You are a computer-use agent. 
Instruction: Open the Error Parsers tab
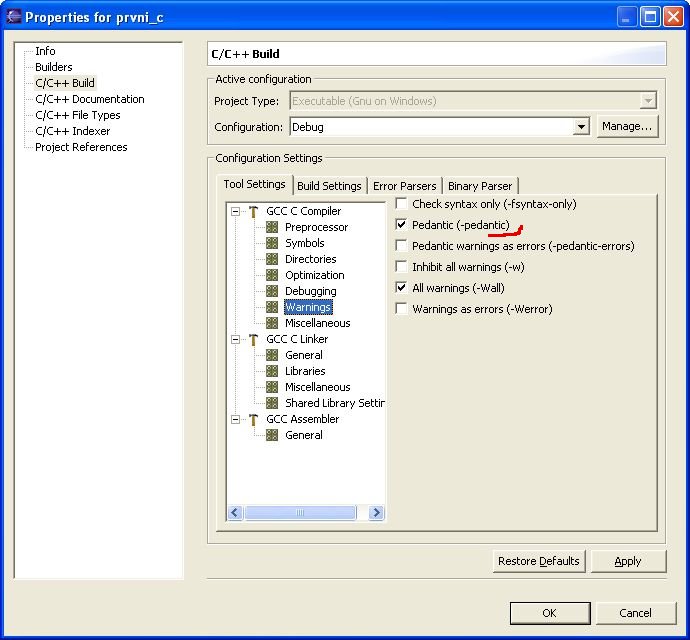pyautogui.click(x=404, y=186)
